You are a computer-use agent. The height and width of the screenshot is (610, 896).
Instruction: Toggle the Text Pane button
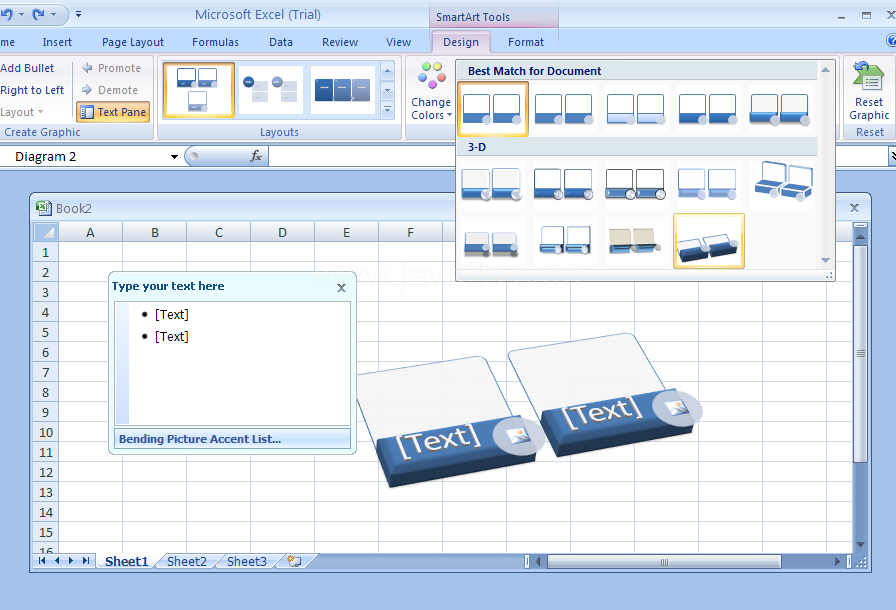coord(113,112)
